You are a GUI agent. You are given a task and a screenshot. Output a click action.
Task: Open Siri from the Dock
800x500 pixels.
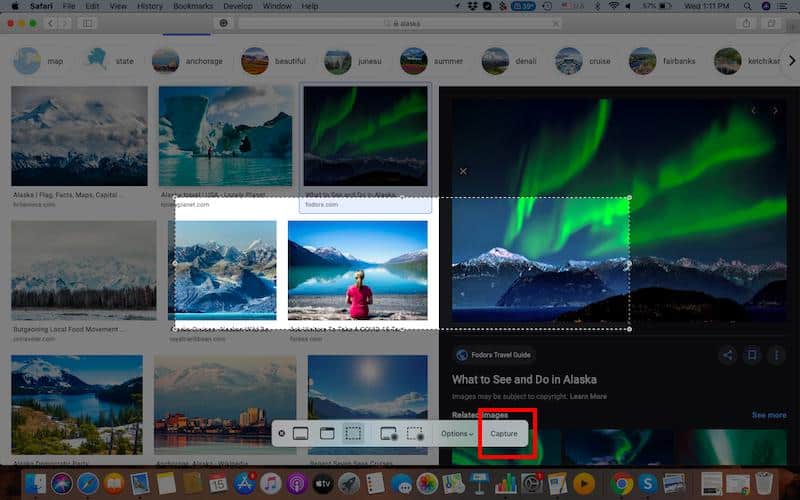[x=62, y=483]
